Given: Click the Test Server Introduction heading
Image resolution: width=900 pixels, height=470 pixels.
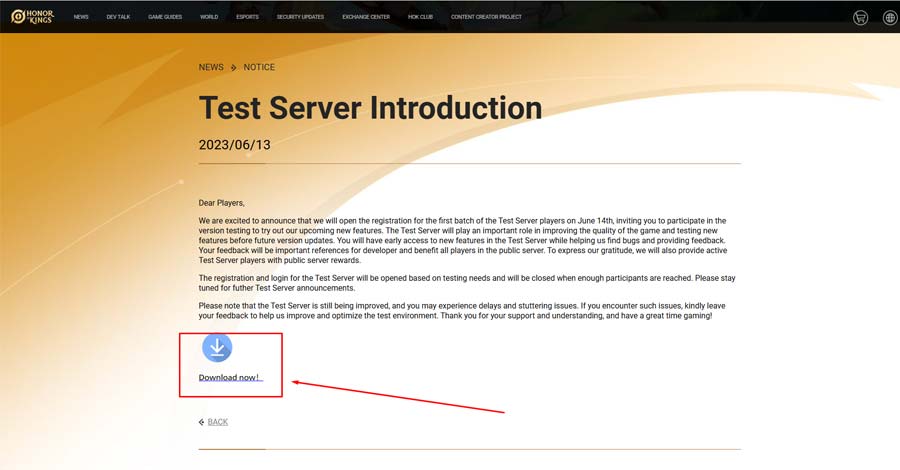Looking at the screenshot, I should [x=370, y=108].
